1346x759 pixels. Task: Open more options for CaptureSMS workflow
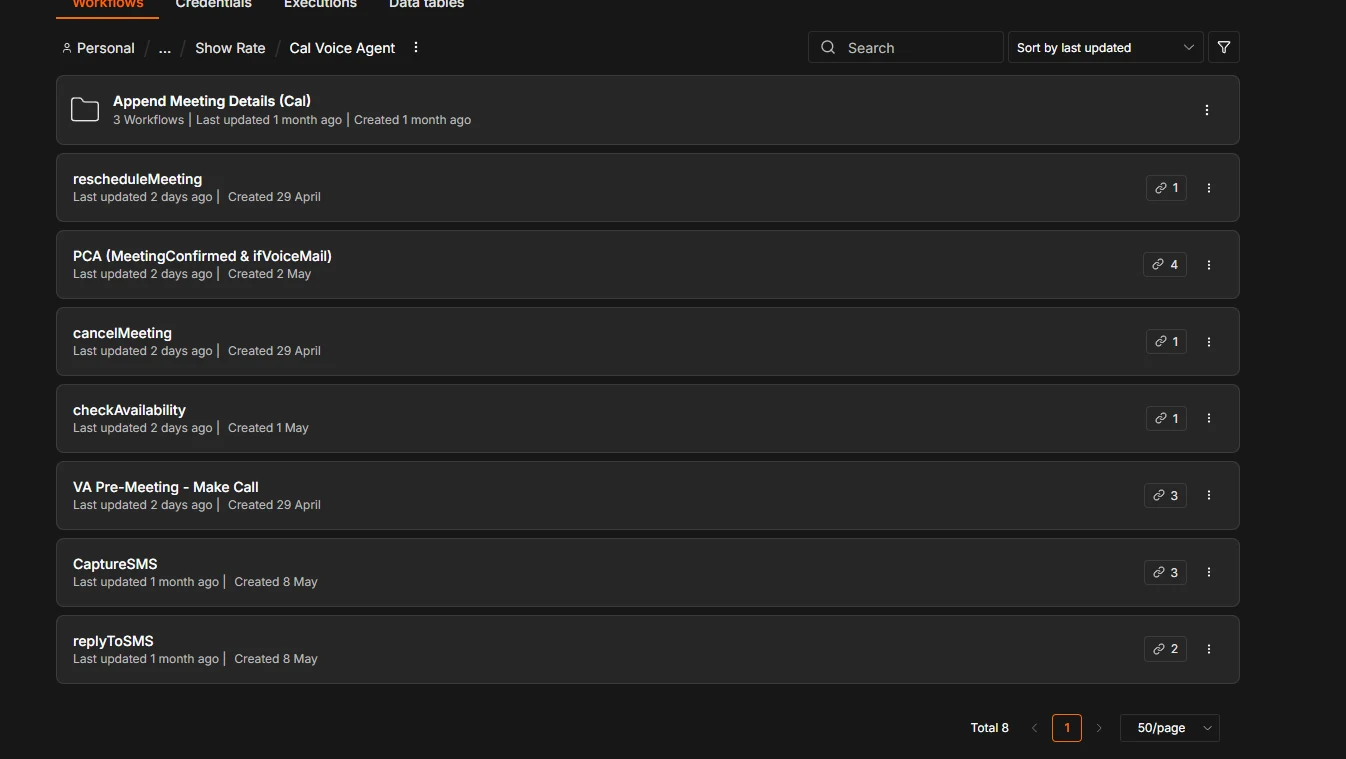[1209, 573]
